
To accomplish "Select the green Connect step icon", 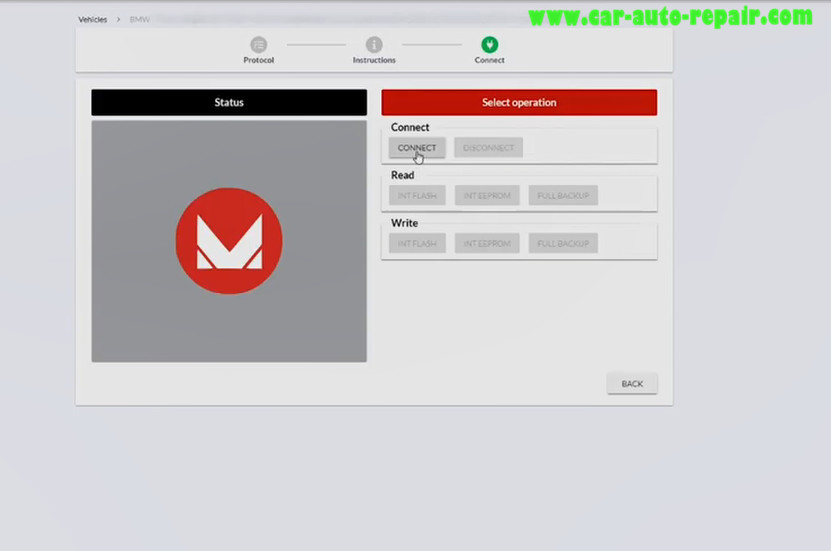I will pyautogui.click(x=490, y=45).
